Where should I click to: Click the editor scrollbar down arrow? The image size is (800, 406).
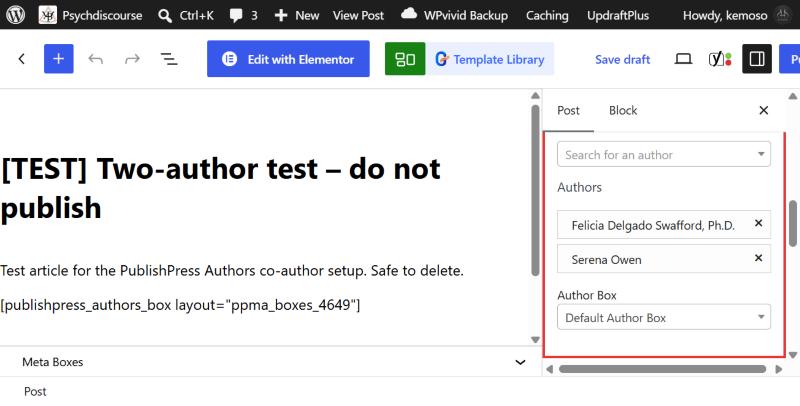(x=535, y=340)
